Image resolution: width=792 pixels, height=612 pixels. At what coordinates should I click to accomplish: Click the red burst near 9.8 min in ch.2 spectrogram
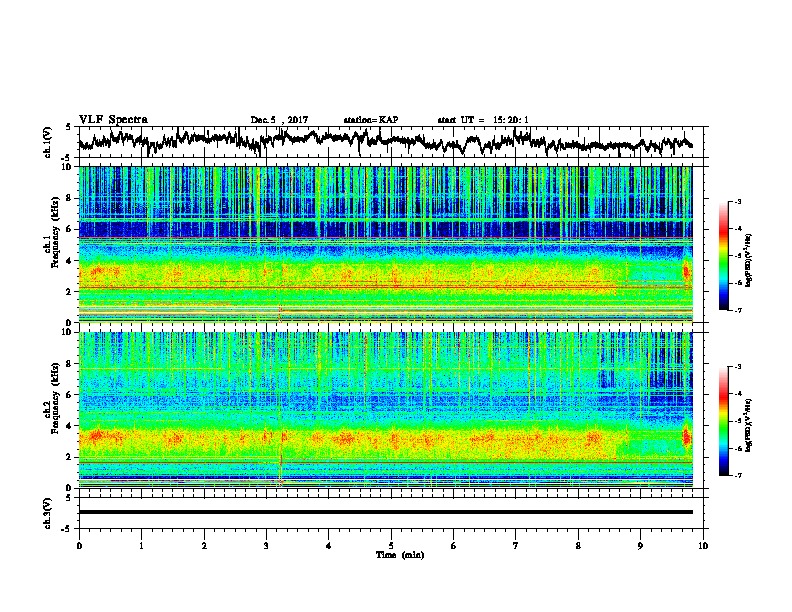click(x=686, y=436)
